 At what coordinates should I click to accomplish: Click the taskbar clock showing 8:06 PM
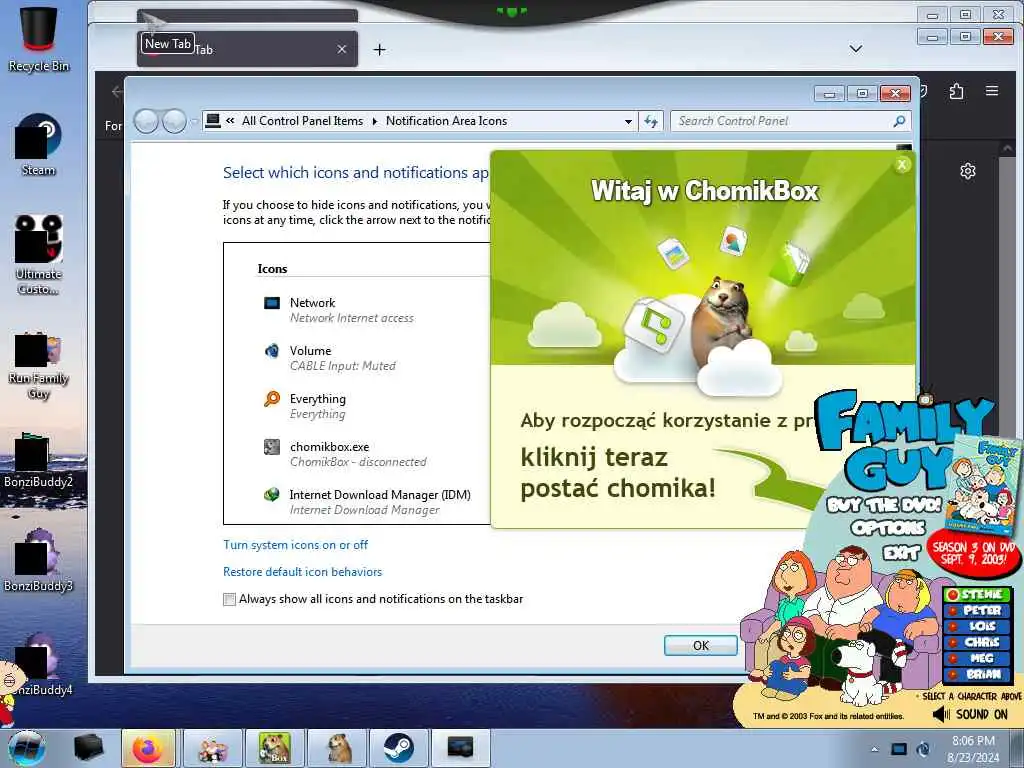[x=973, y=749]
